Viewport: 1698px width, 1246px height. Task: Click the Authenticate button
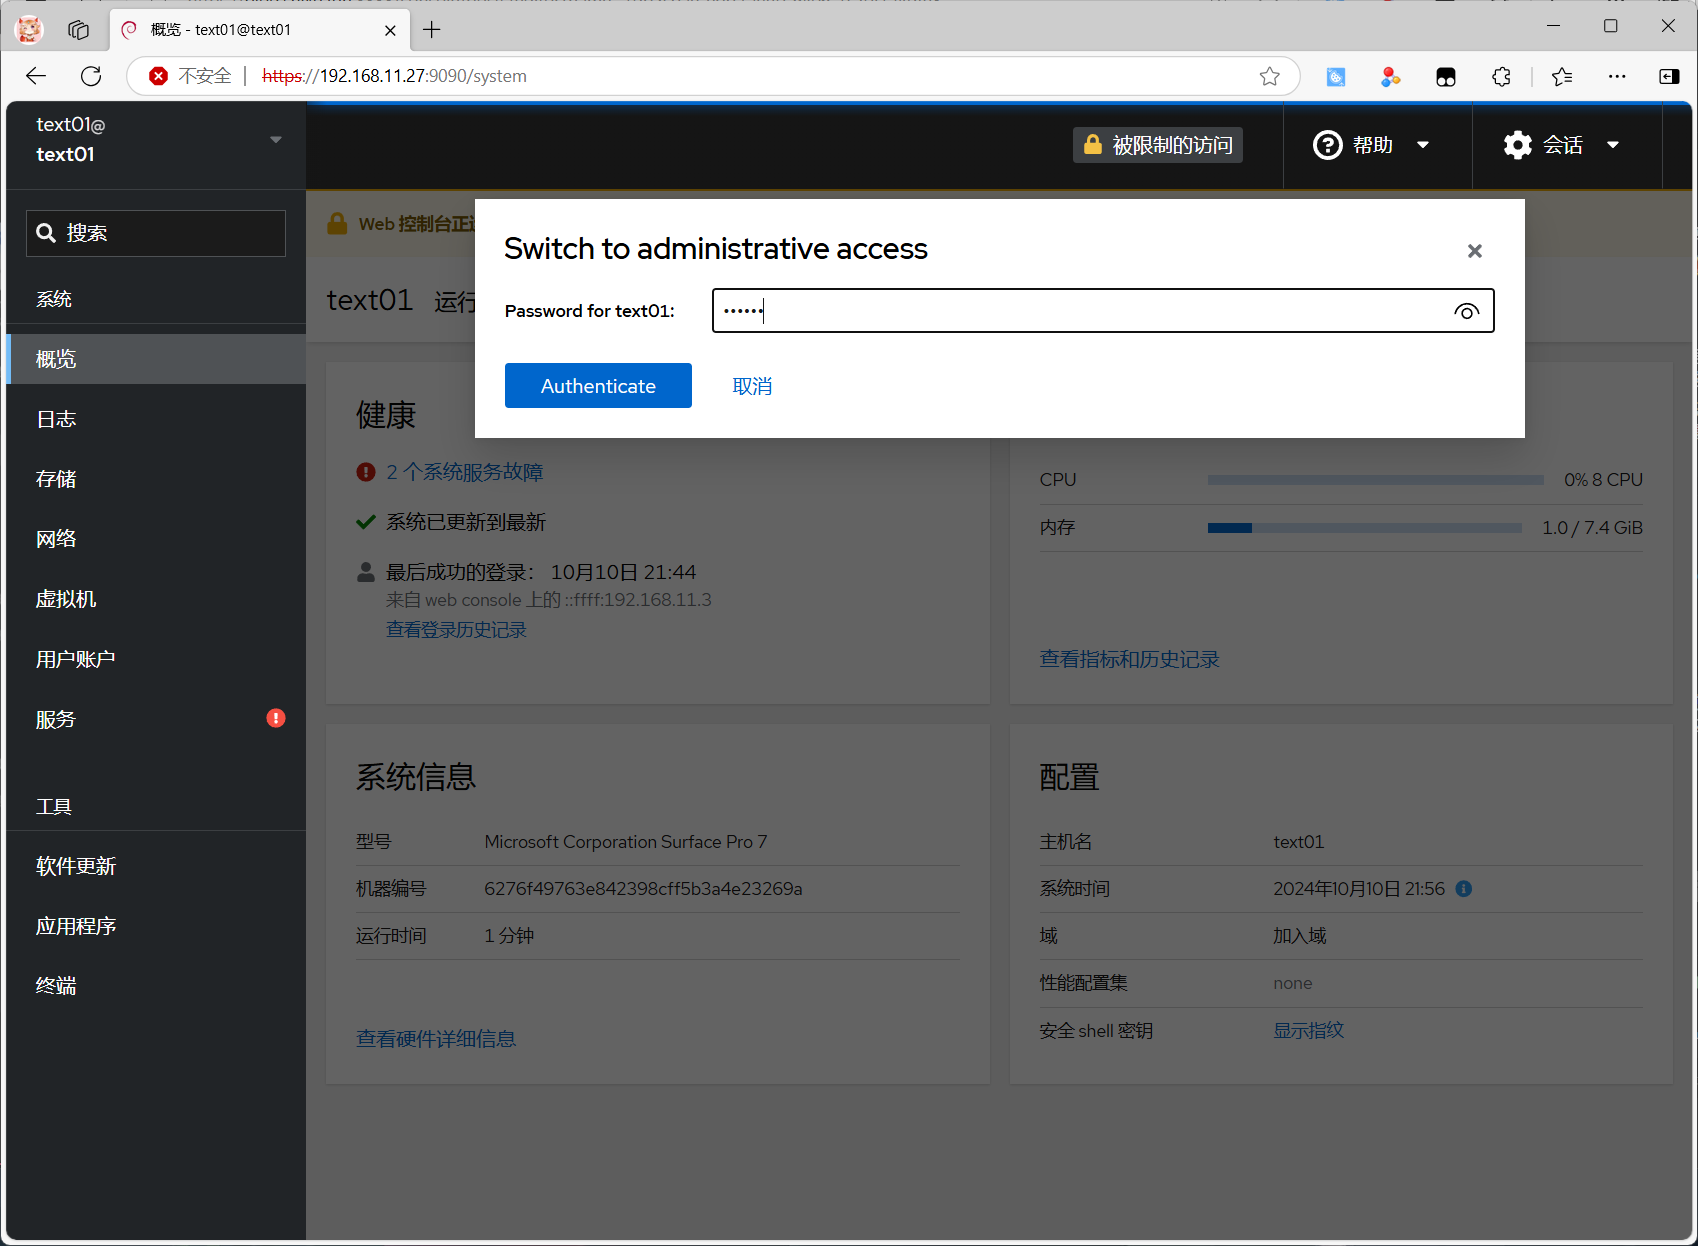click(x=598, y=386)
